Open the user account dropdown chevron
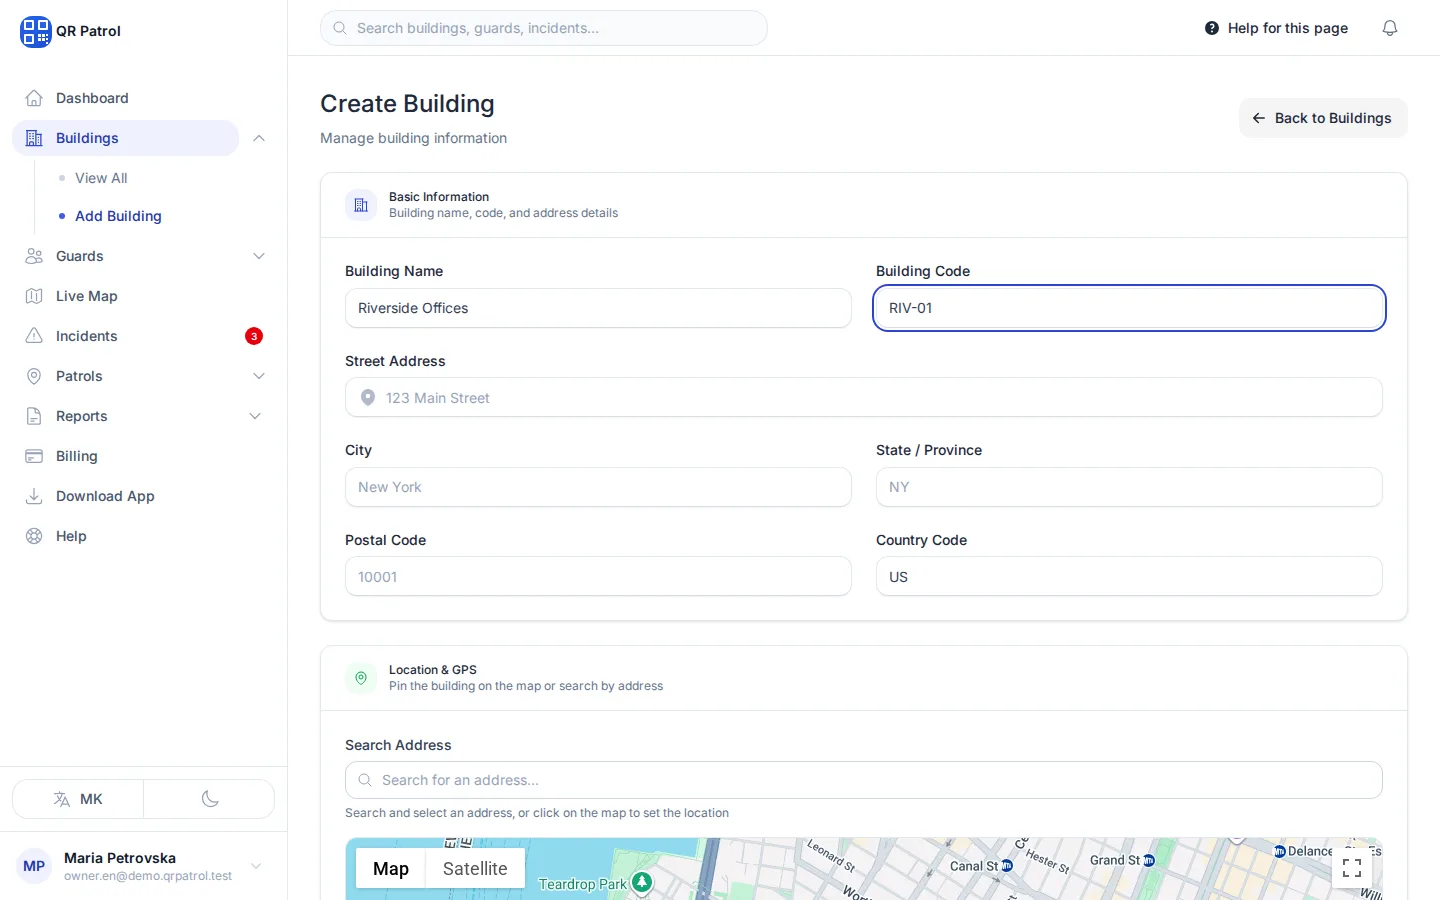The height and width of the screenshot is (900, 1440). click(256, 866)
